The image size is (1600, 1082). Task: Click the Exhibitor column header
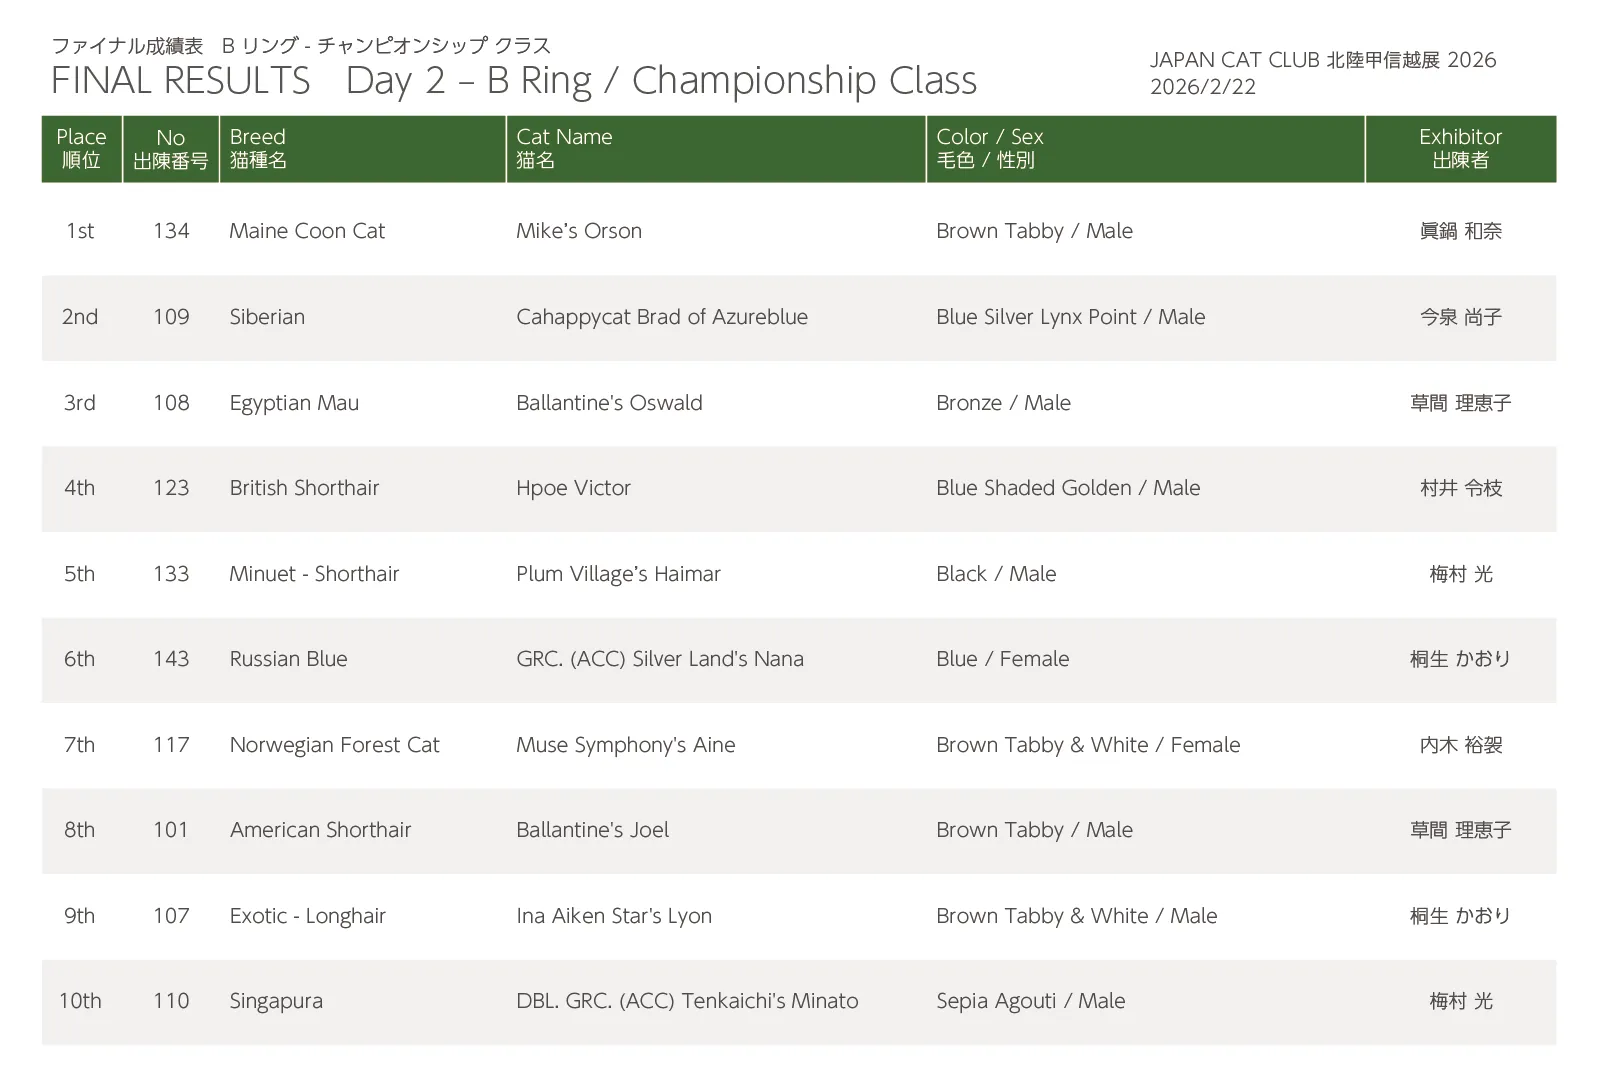pyautogui.click(x=1460, y=148)
